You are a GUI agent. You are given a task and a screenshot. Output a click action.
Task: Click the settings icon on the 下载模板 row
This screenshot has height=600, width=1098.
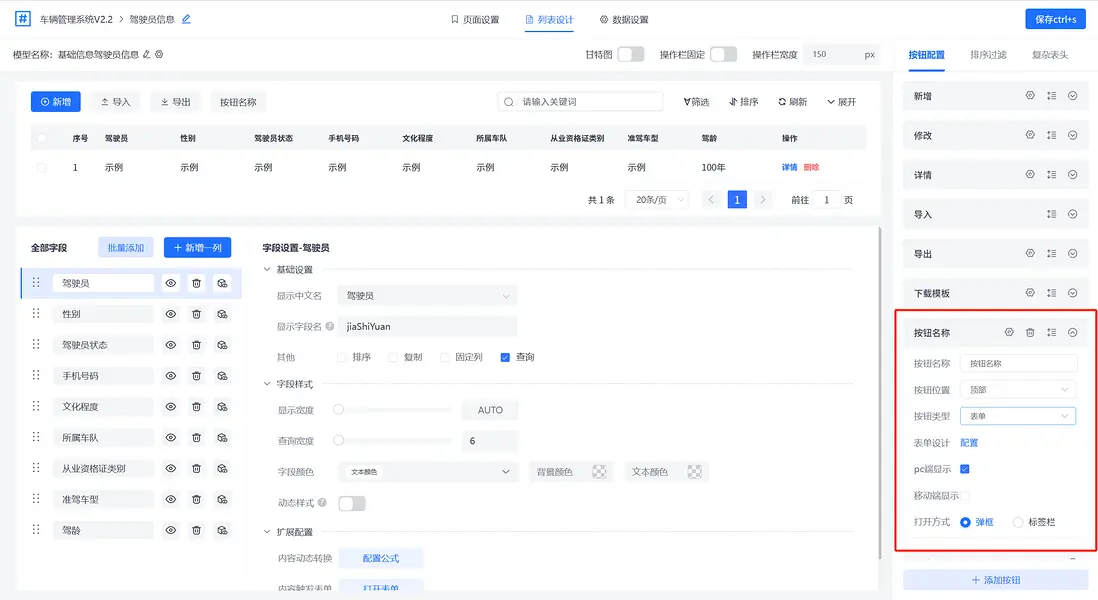point(1030,293)
